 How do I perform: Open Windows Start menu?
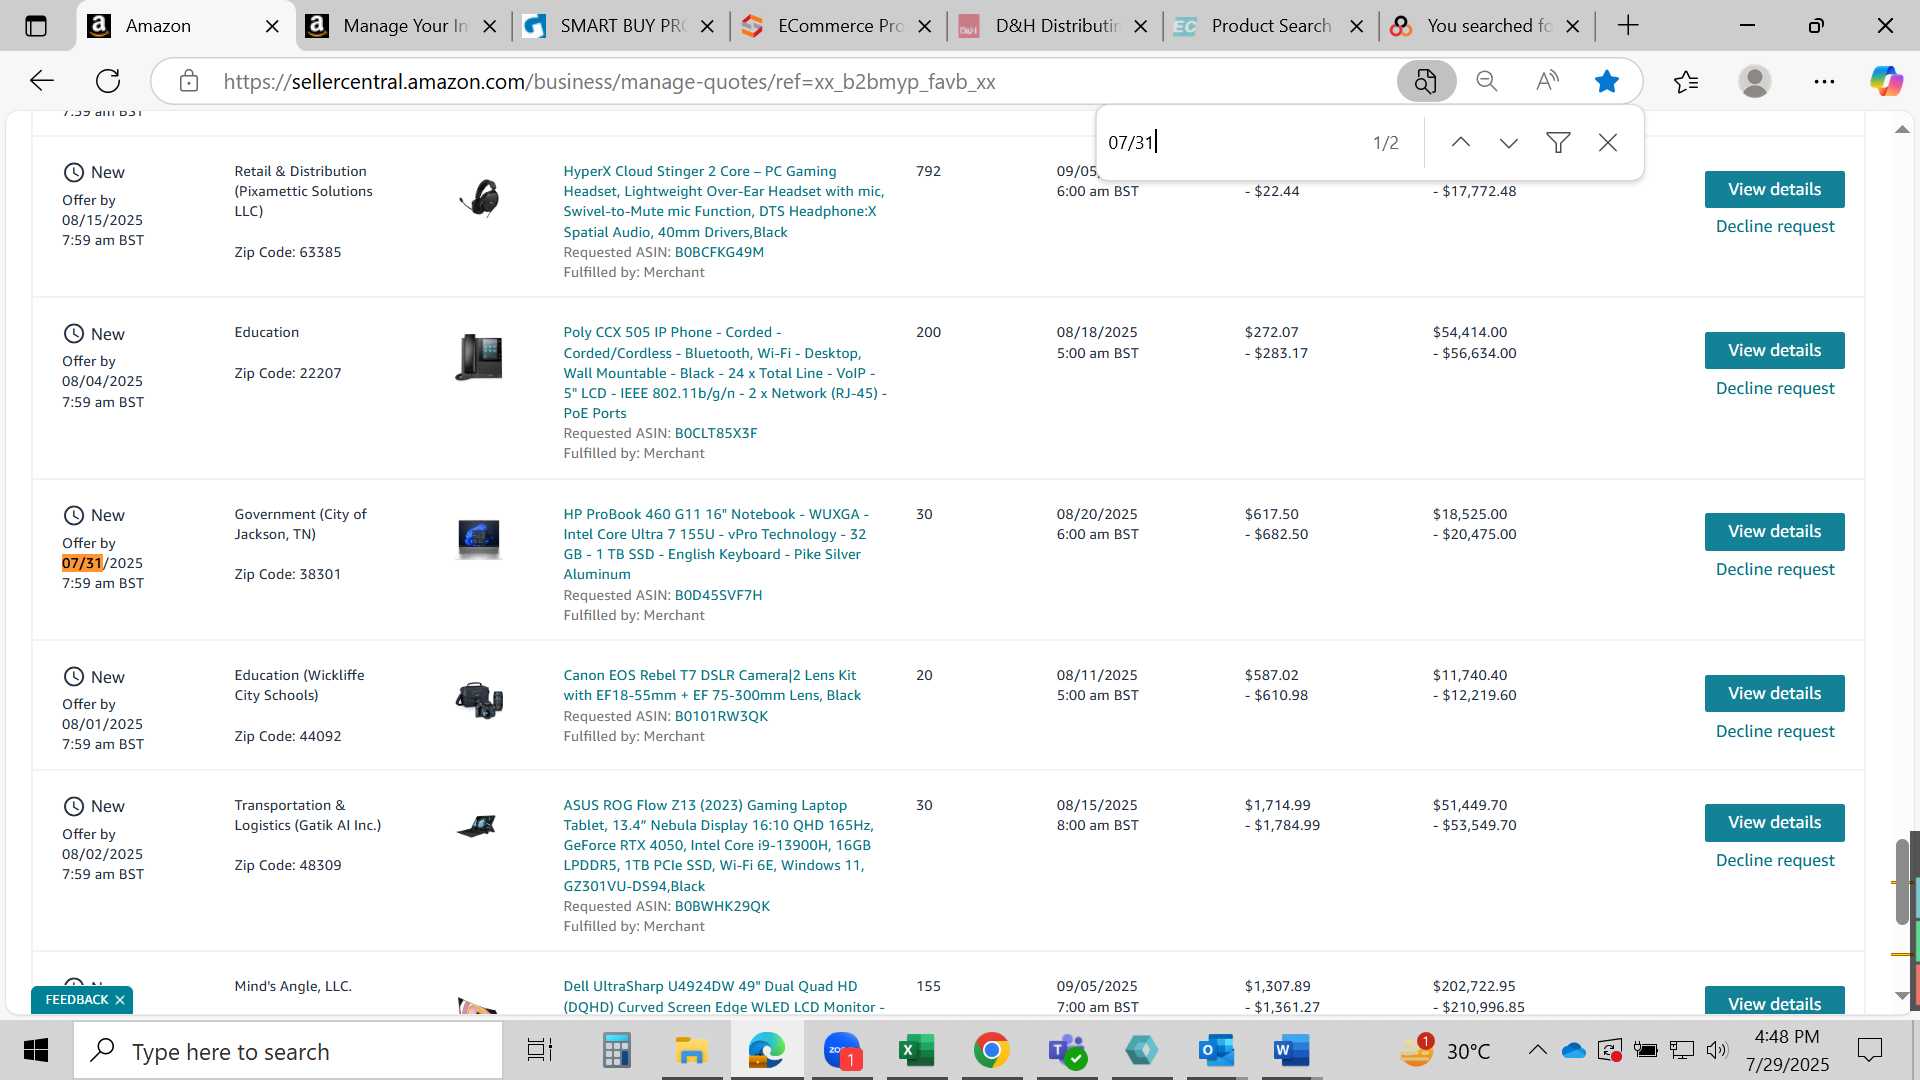point(36,1051)
